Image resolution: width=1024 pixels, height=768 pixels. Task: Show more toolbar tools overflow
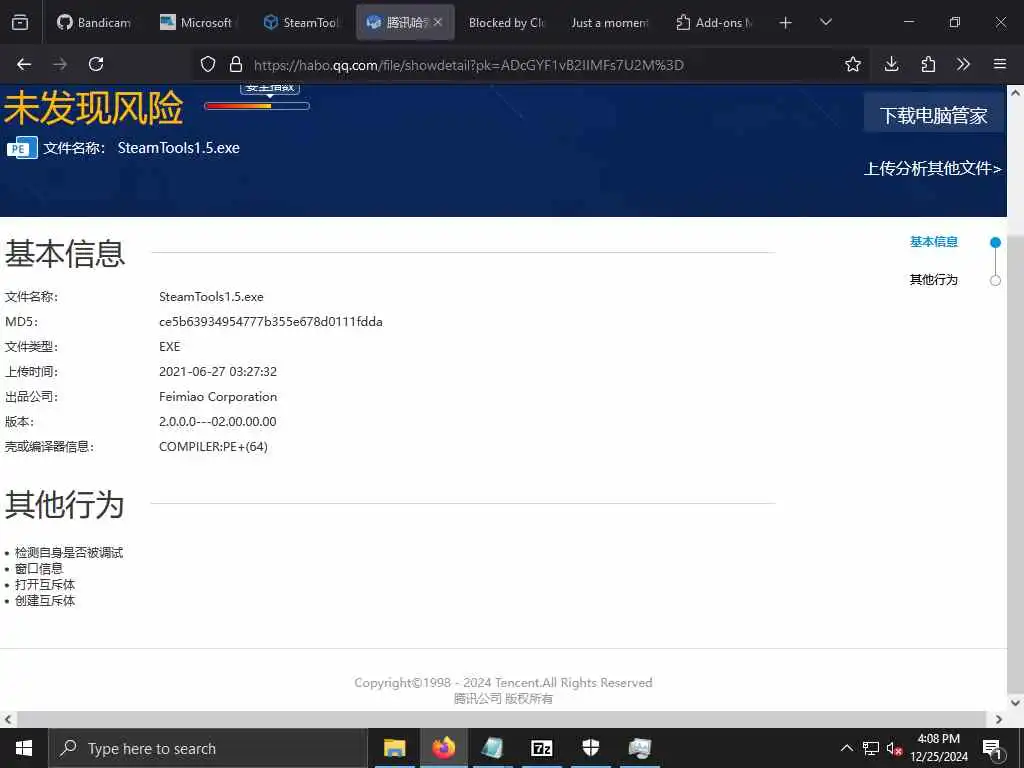click(x=963, y=64)
